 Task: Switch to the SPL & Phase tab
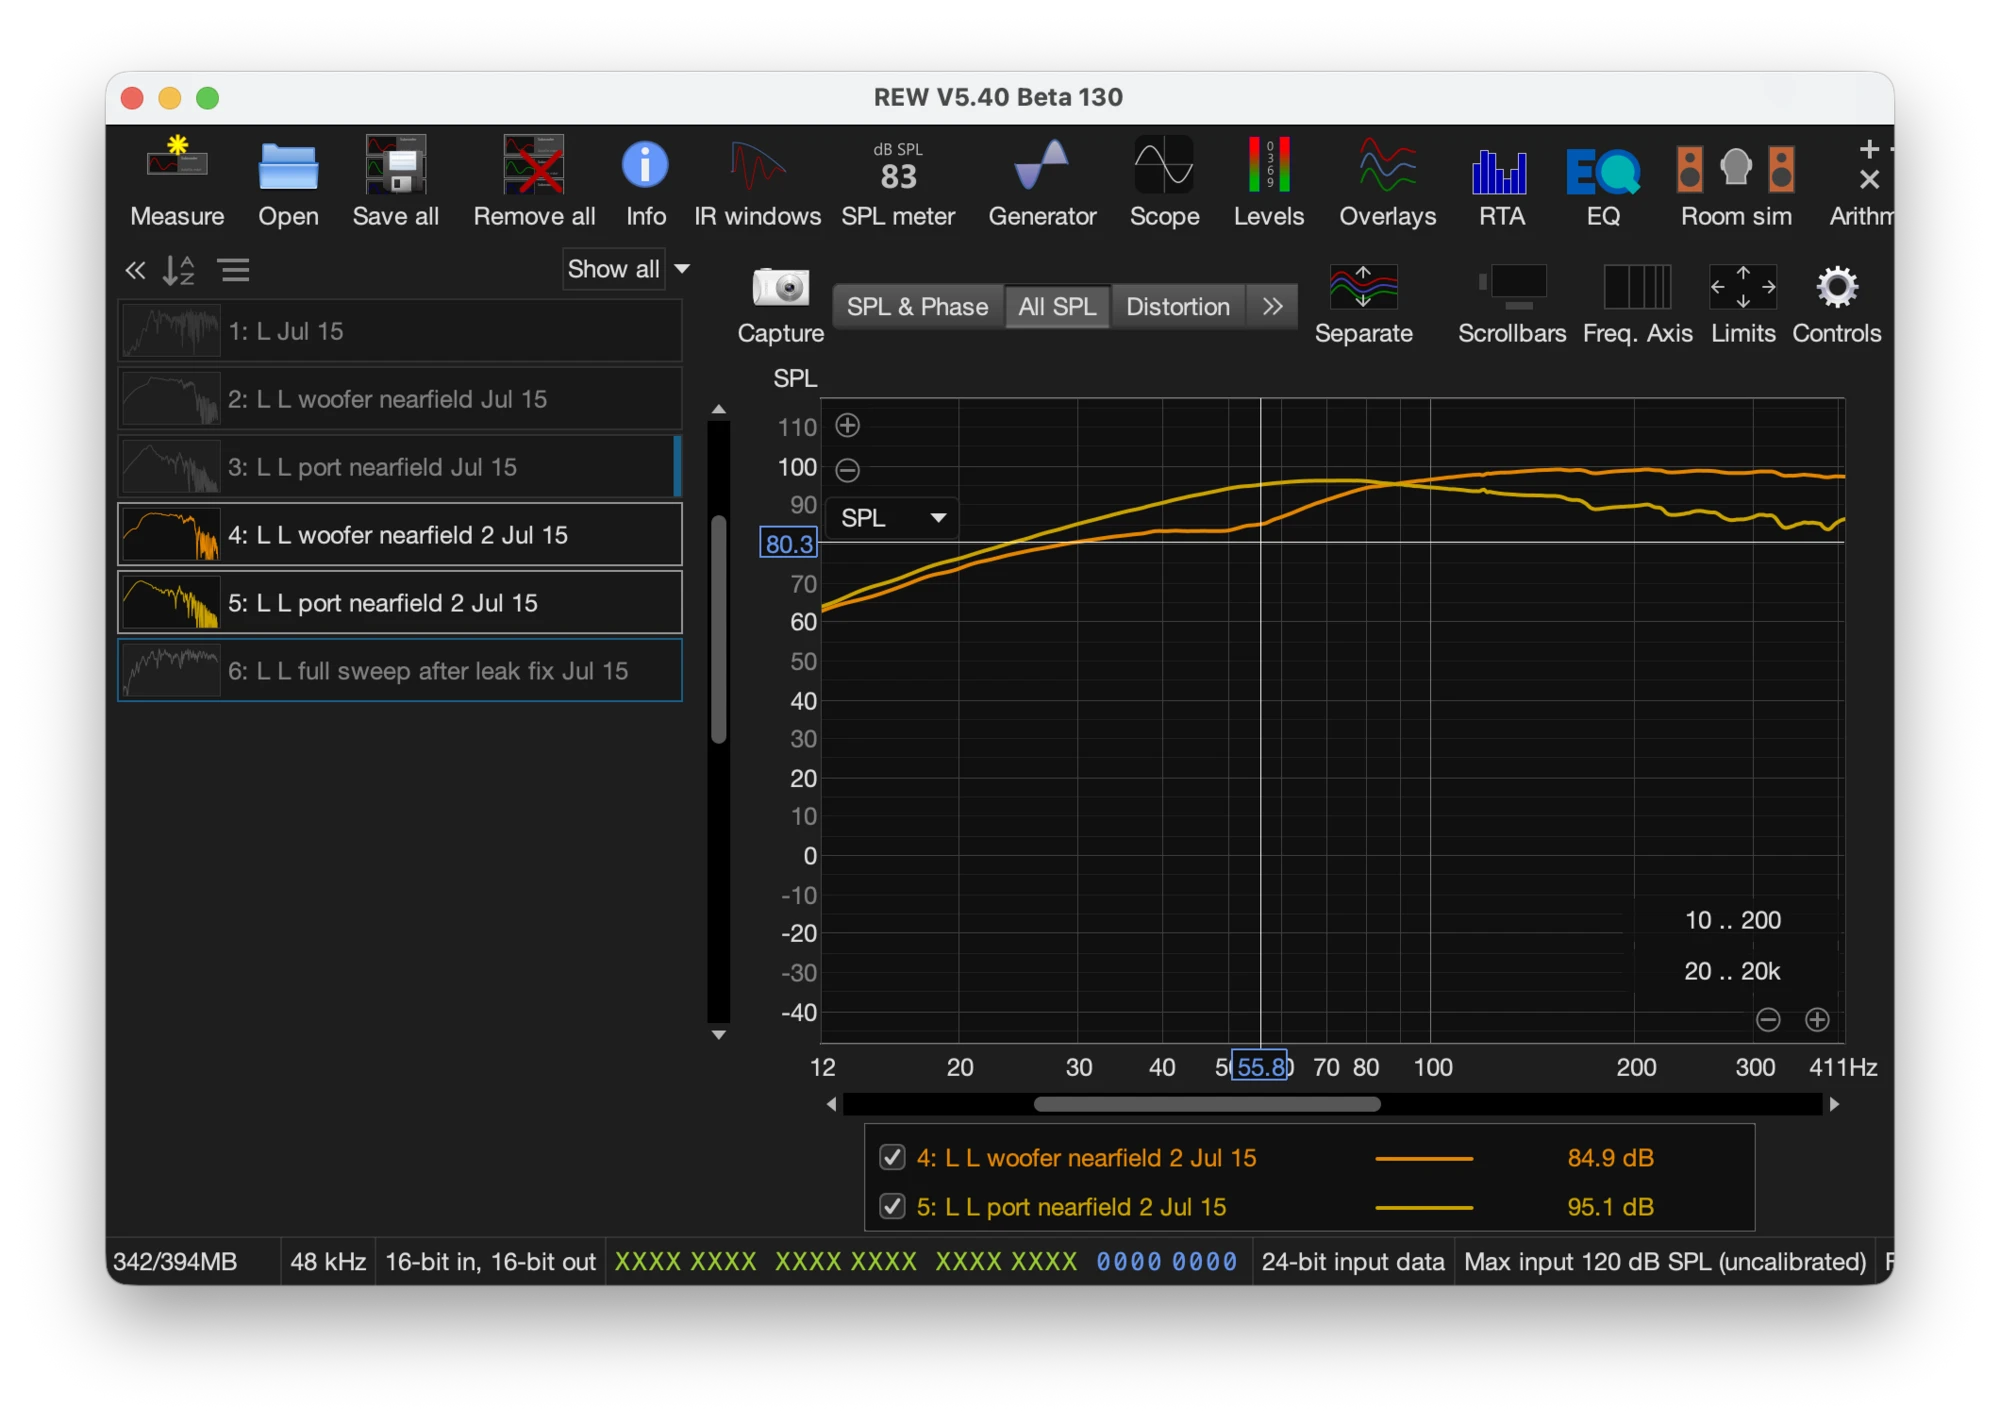tap(917, 307)
